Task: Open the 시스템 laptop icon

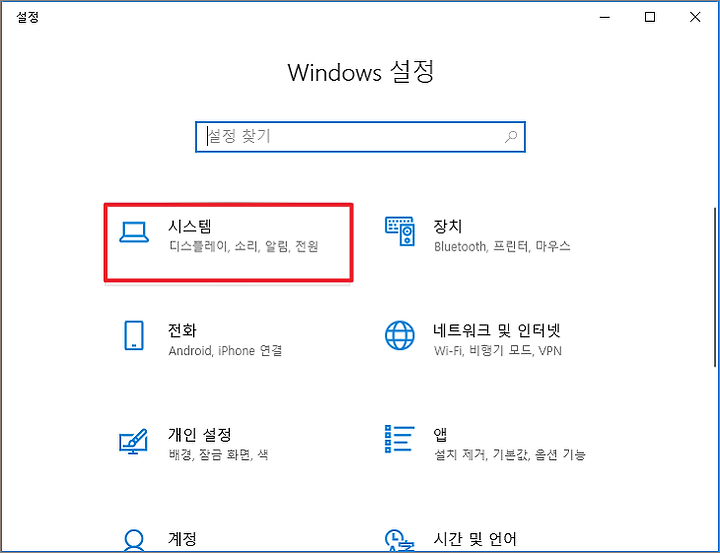Action: tap(134, 232)
